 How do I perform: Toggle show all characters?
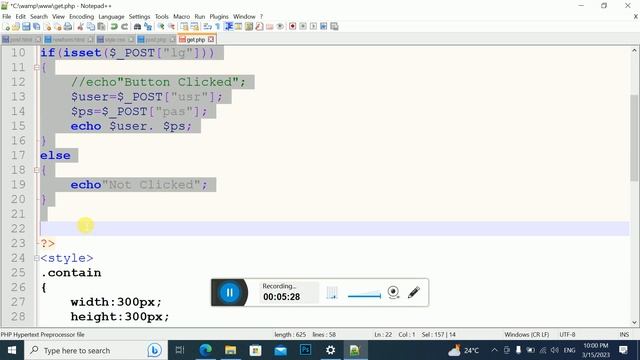(218, 27)
